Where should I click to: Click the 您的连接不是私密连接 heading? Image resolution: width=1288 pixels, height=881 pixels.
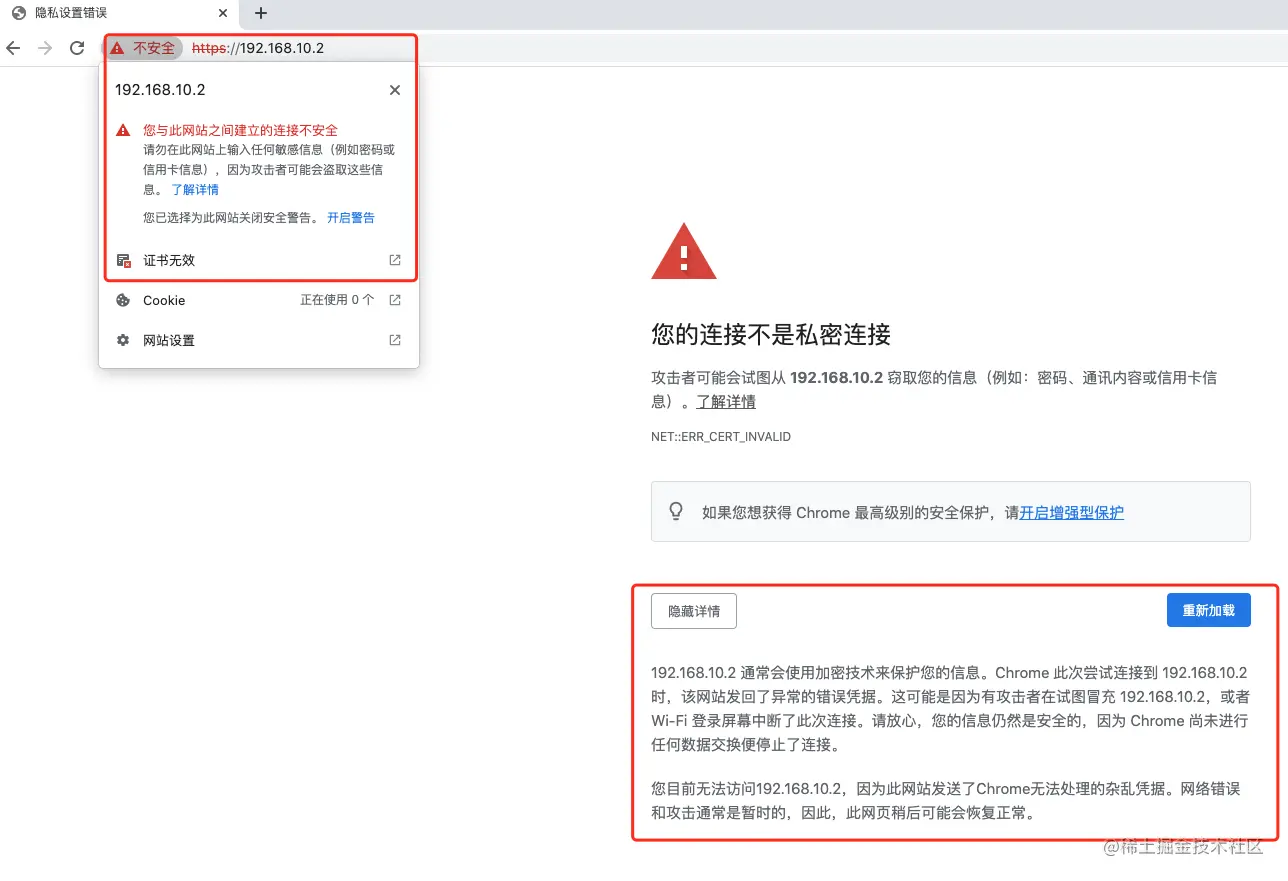(x=771, y=334)
